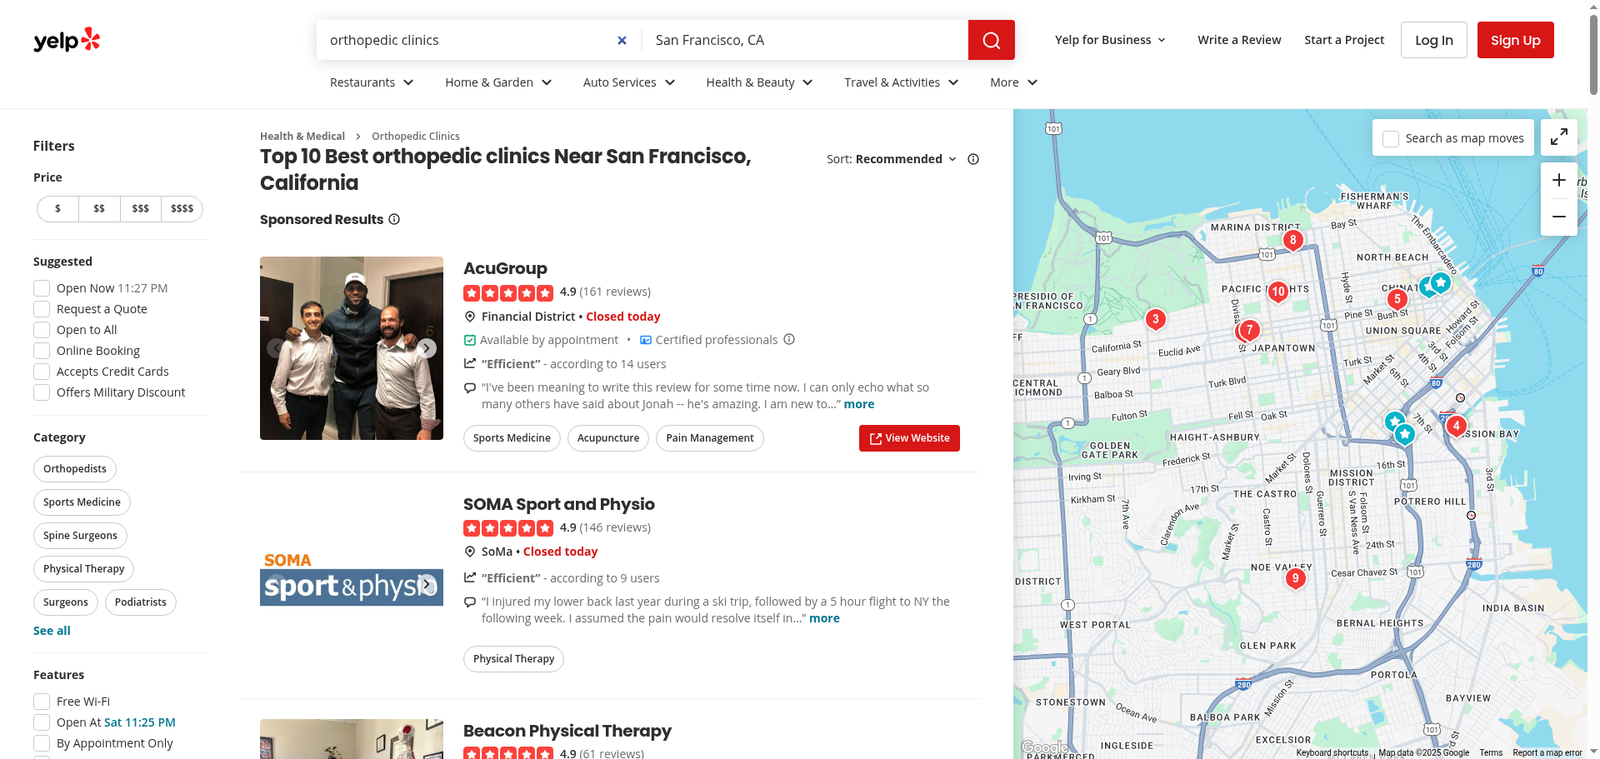Click the Certified professionals info icon

point(789,339)
